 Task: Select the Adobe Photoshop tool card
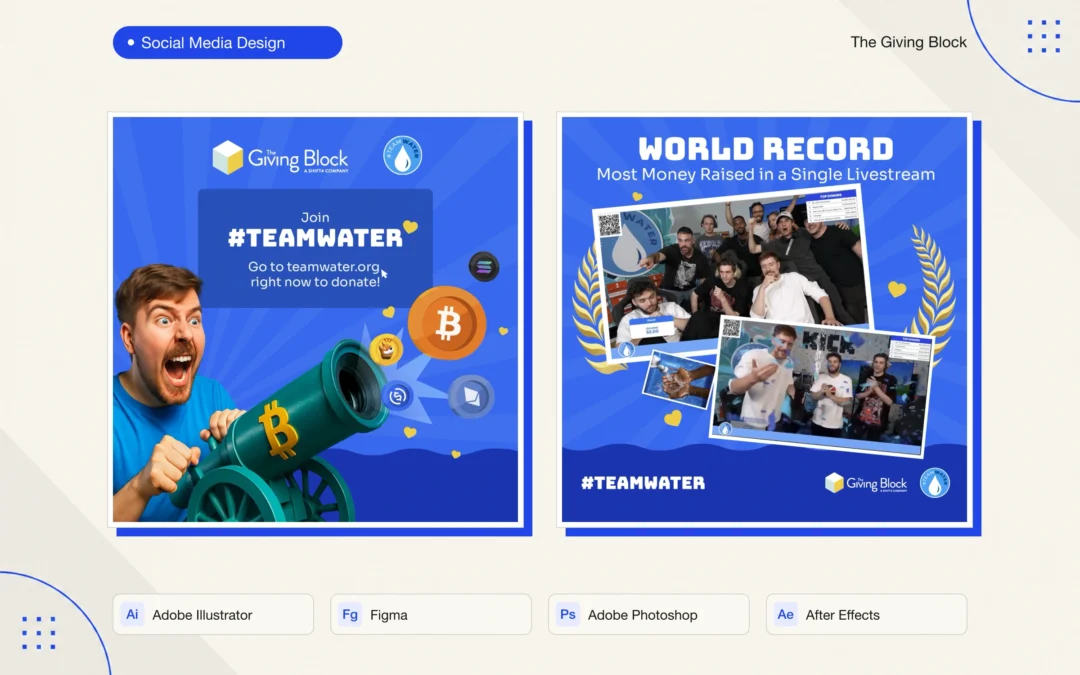[648, 614]
